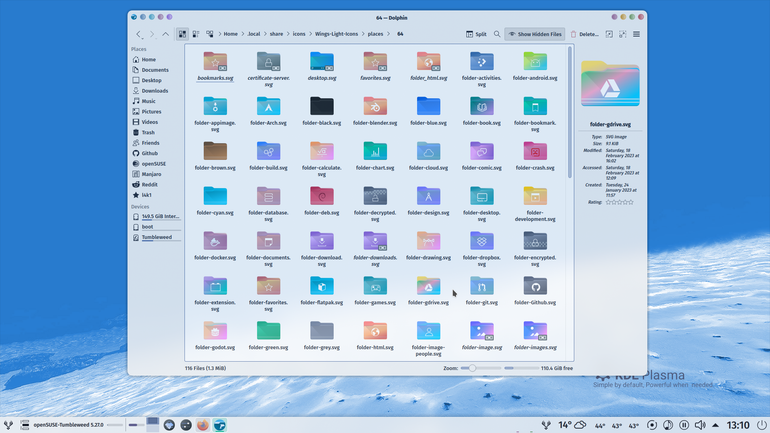Switch to Details tree view mode

click(x=210, y=34)
